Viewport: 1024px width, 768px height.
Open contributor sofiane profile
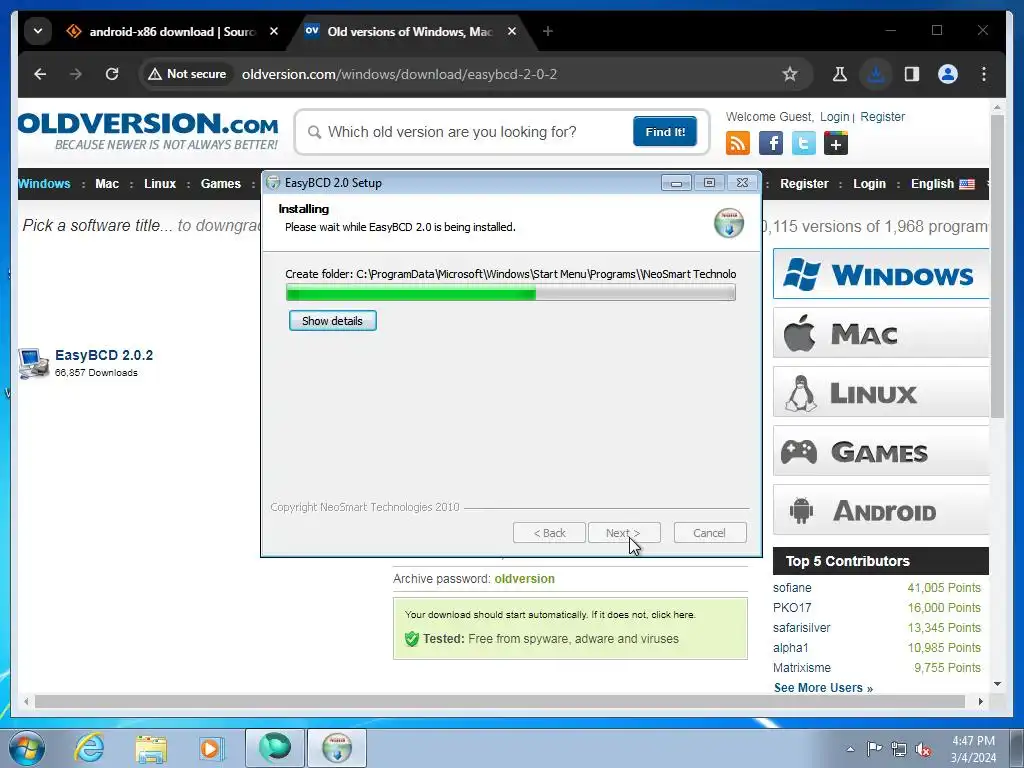pyautogui.click(x=792, y=588)
